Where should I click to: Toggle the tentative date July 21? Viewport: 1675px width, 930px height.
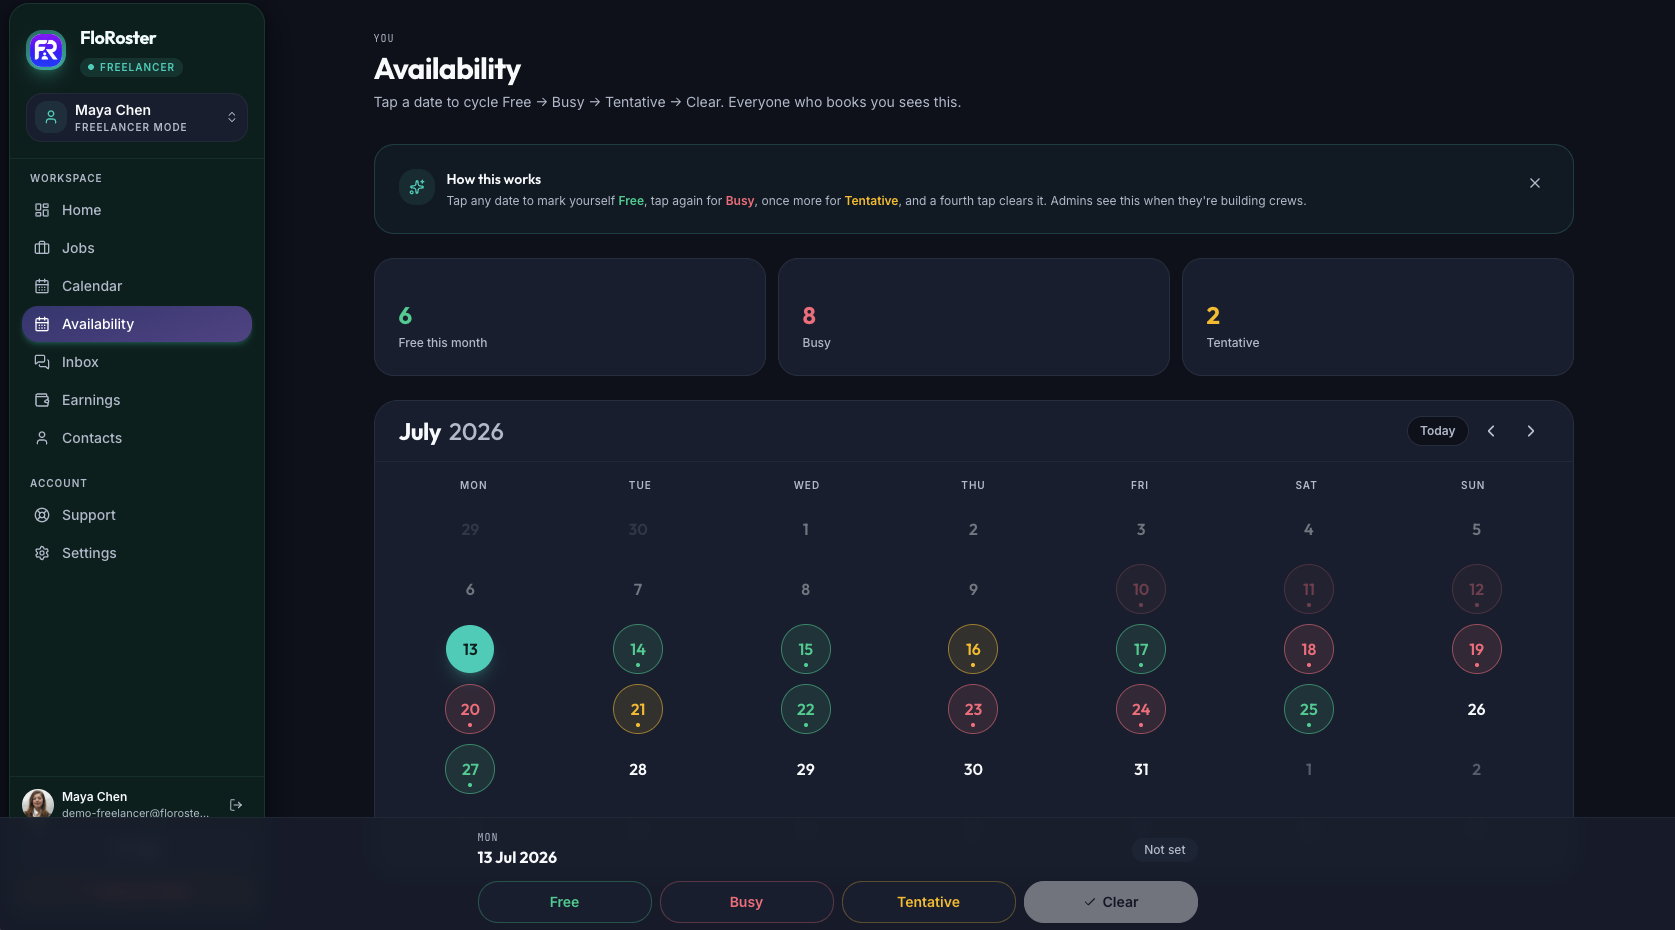[638, 709]
